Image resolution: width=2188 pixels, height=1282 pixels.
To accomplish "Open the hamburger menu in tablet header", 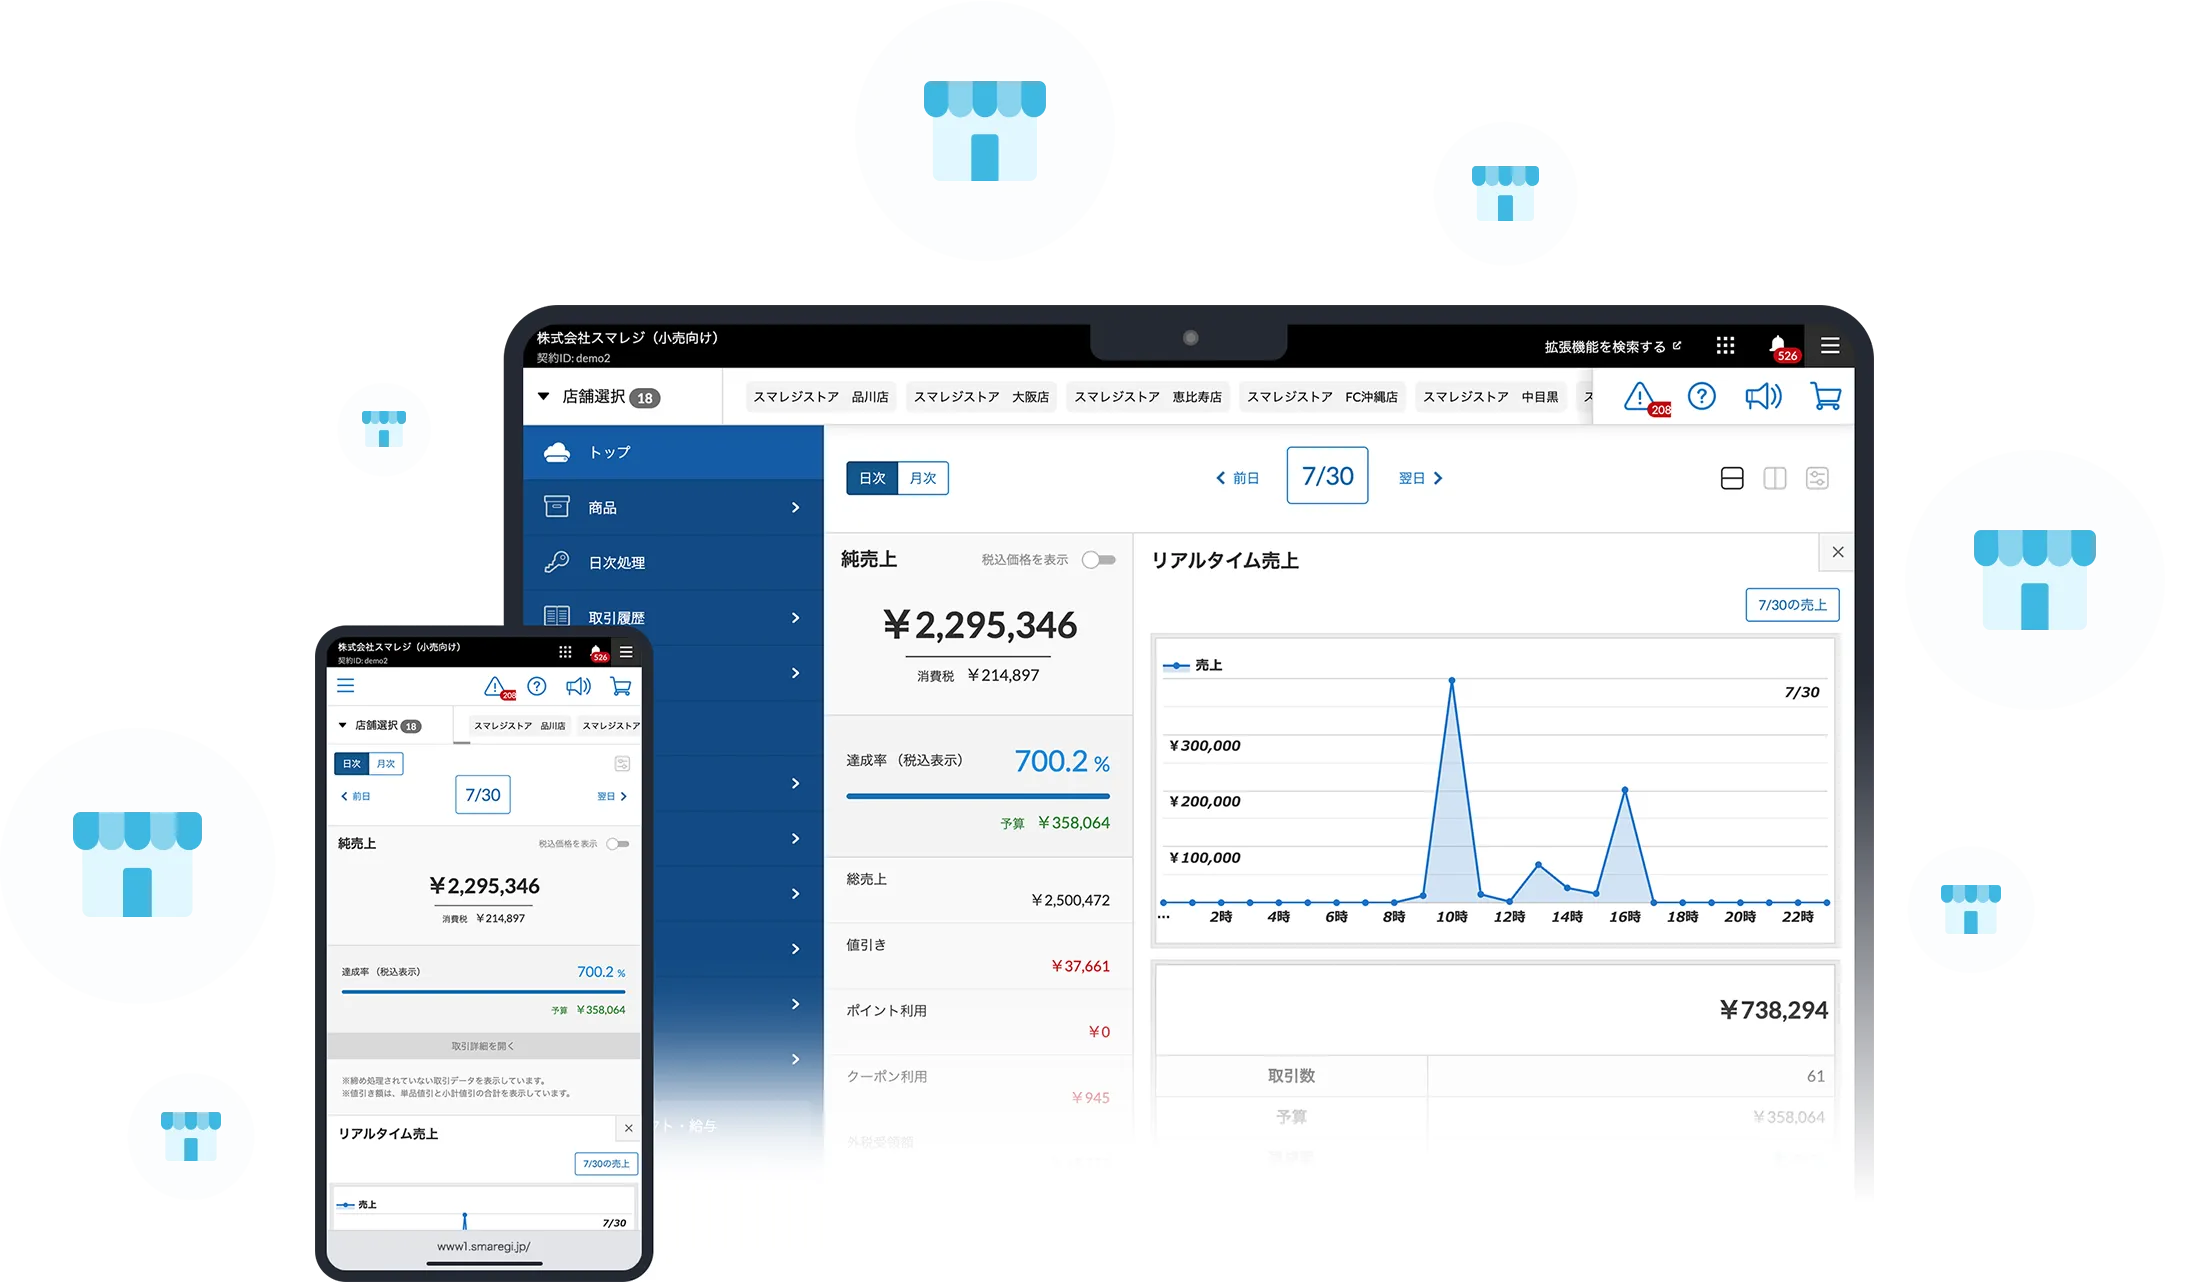I will 1830,346.
